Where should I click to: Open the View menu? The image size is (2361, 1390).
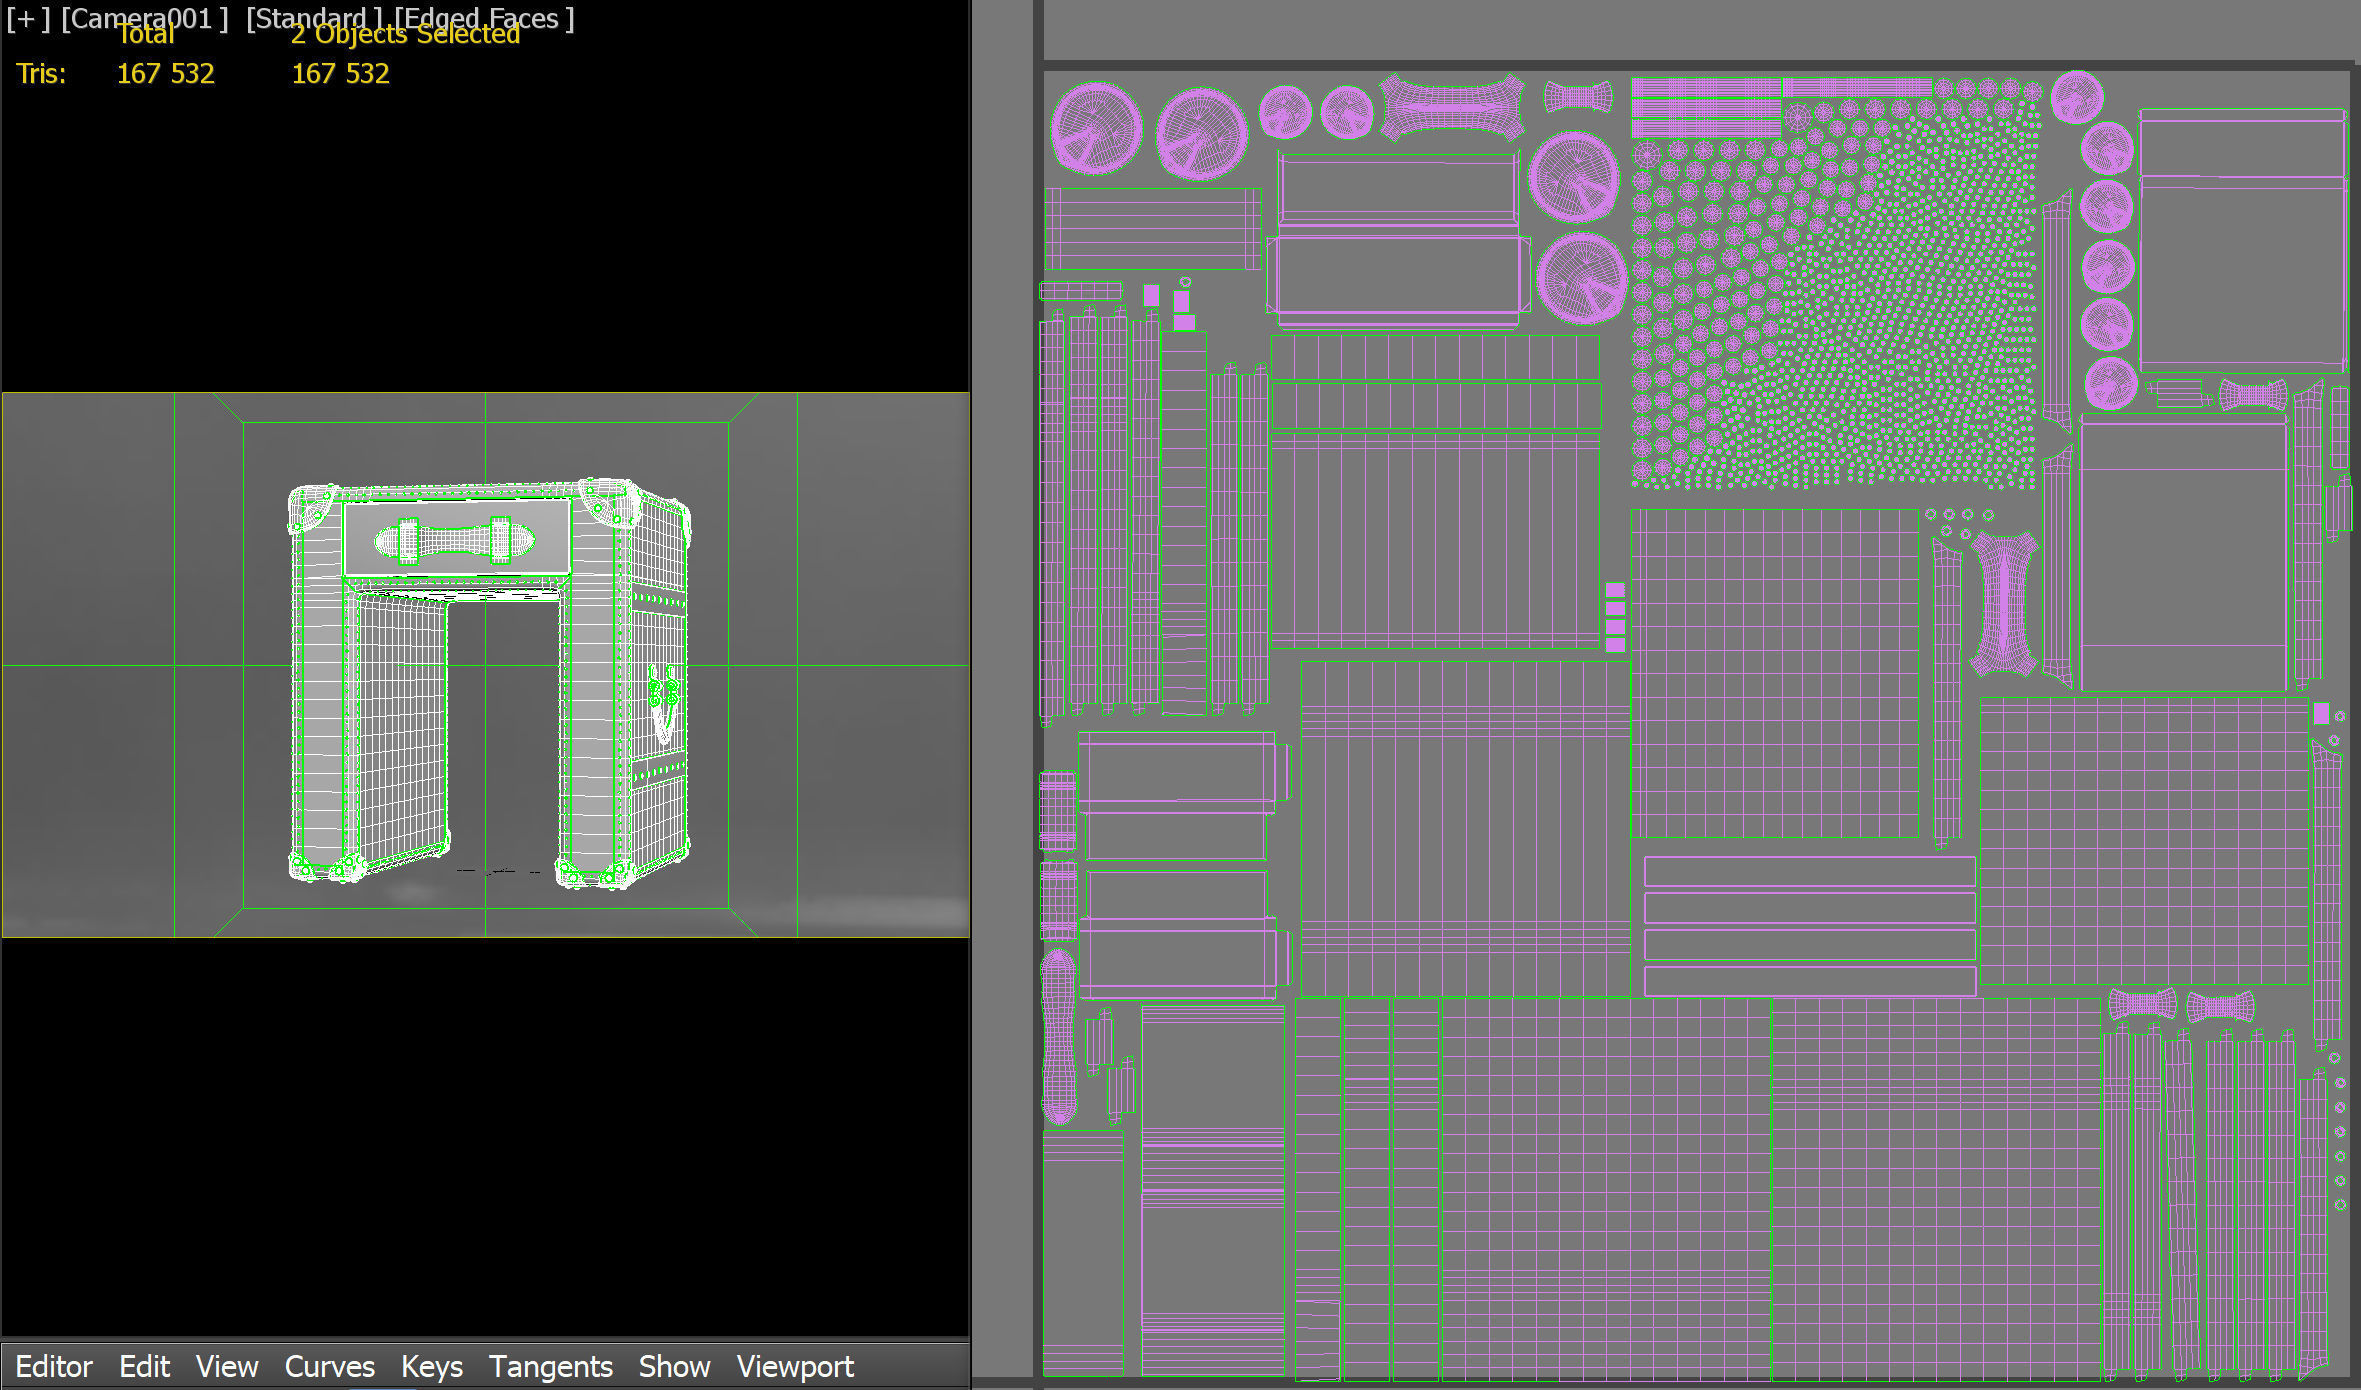coord(226,1366)
